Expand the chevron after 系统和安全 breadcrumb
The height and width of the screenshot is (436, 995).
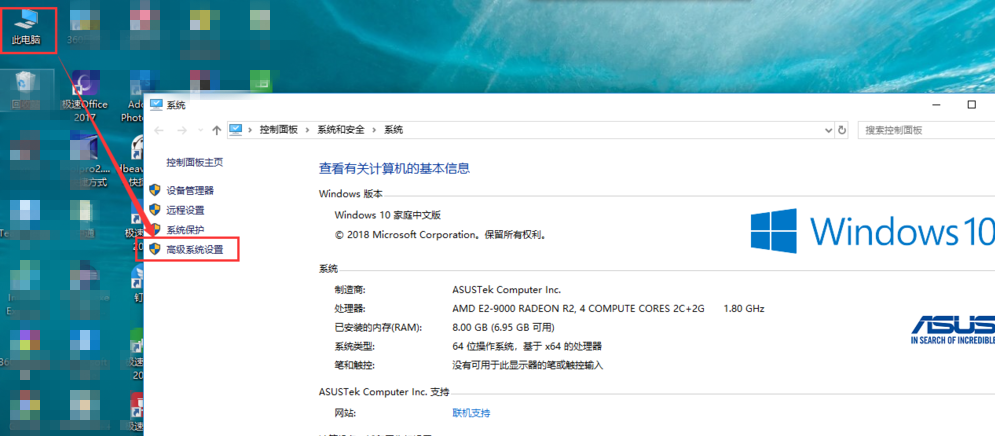pyautogui.click(x=374, y=130)
